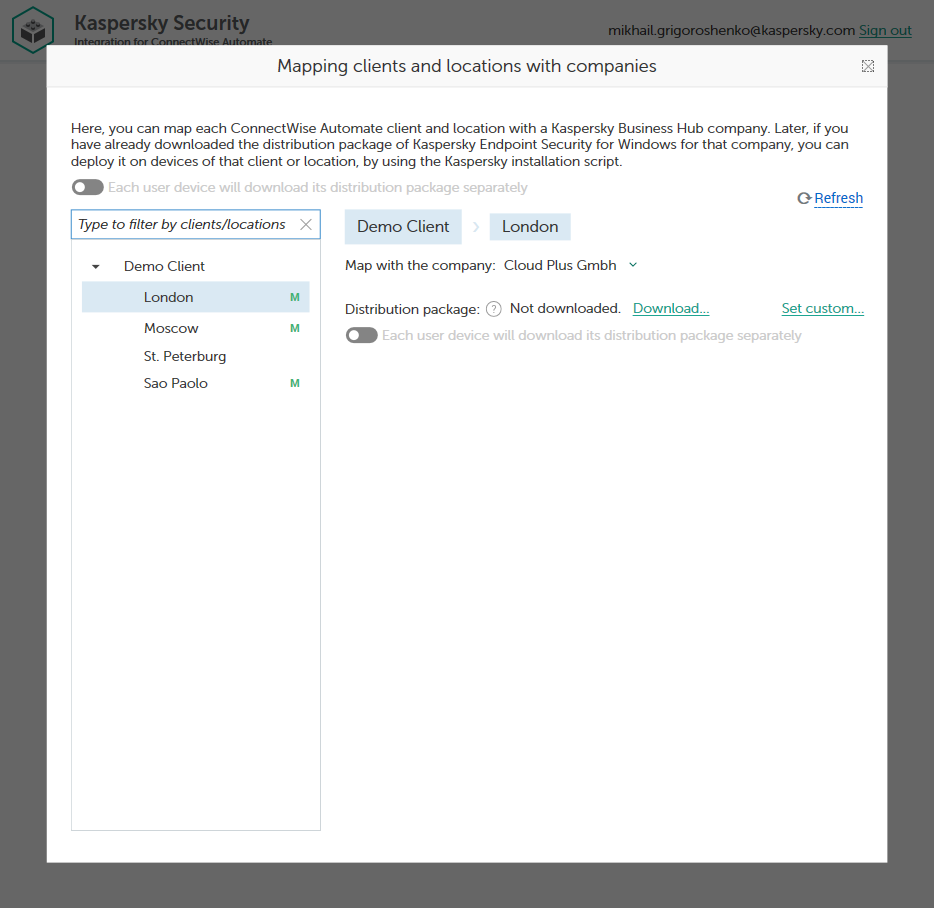
Task: Clear the filter using the X icon
Action: [x=305, y=224]
